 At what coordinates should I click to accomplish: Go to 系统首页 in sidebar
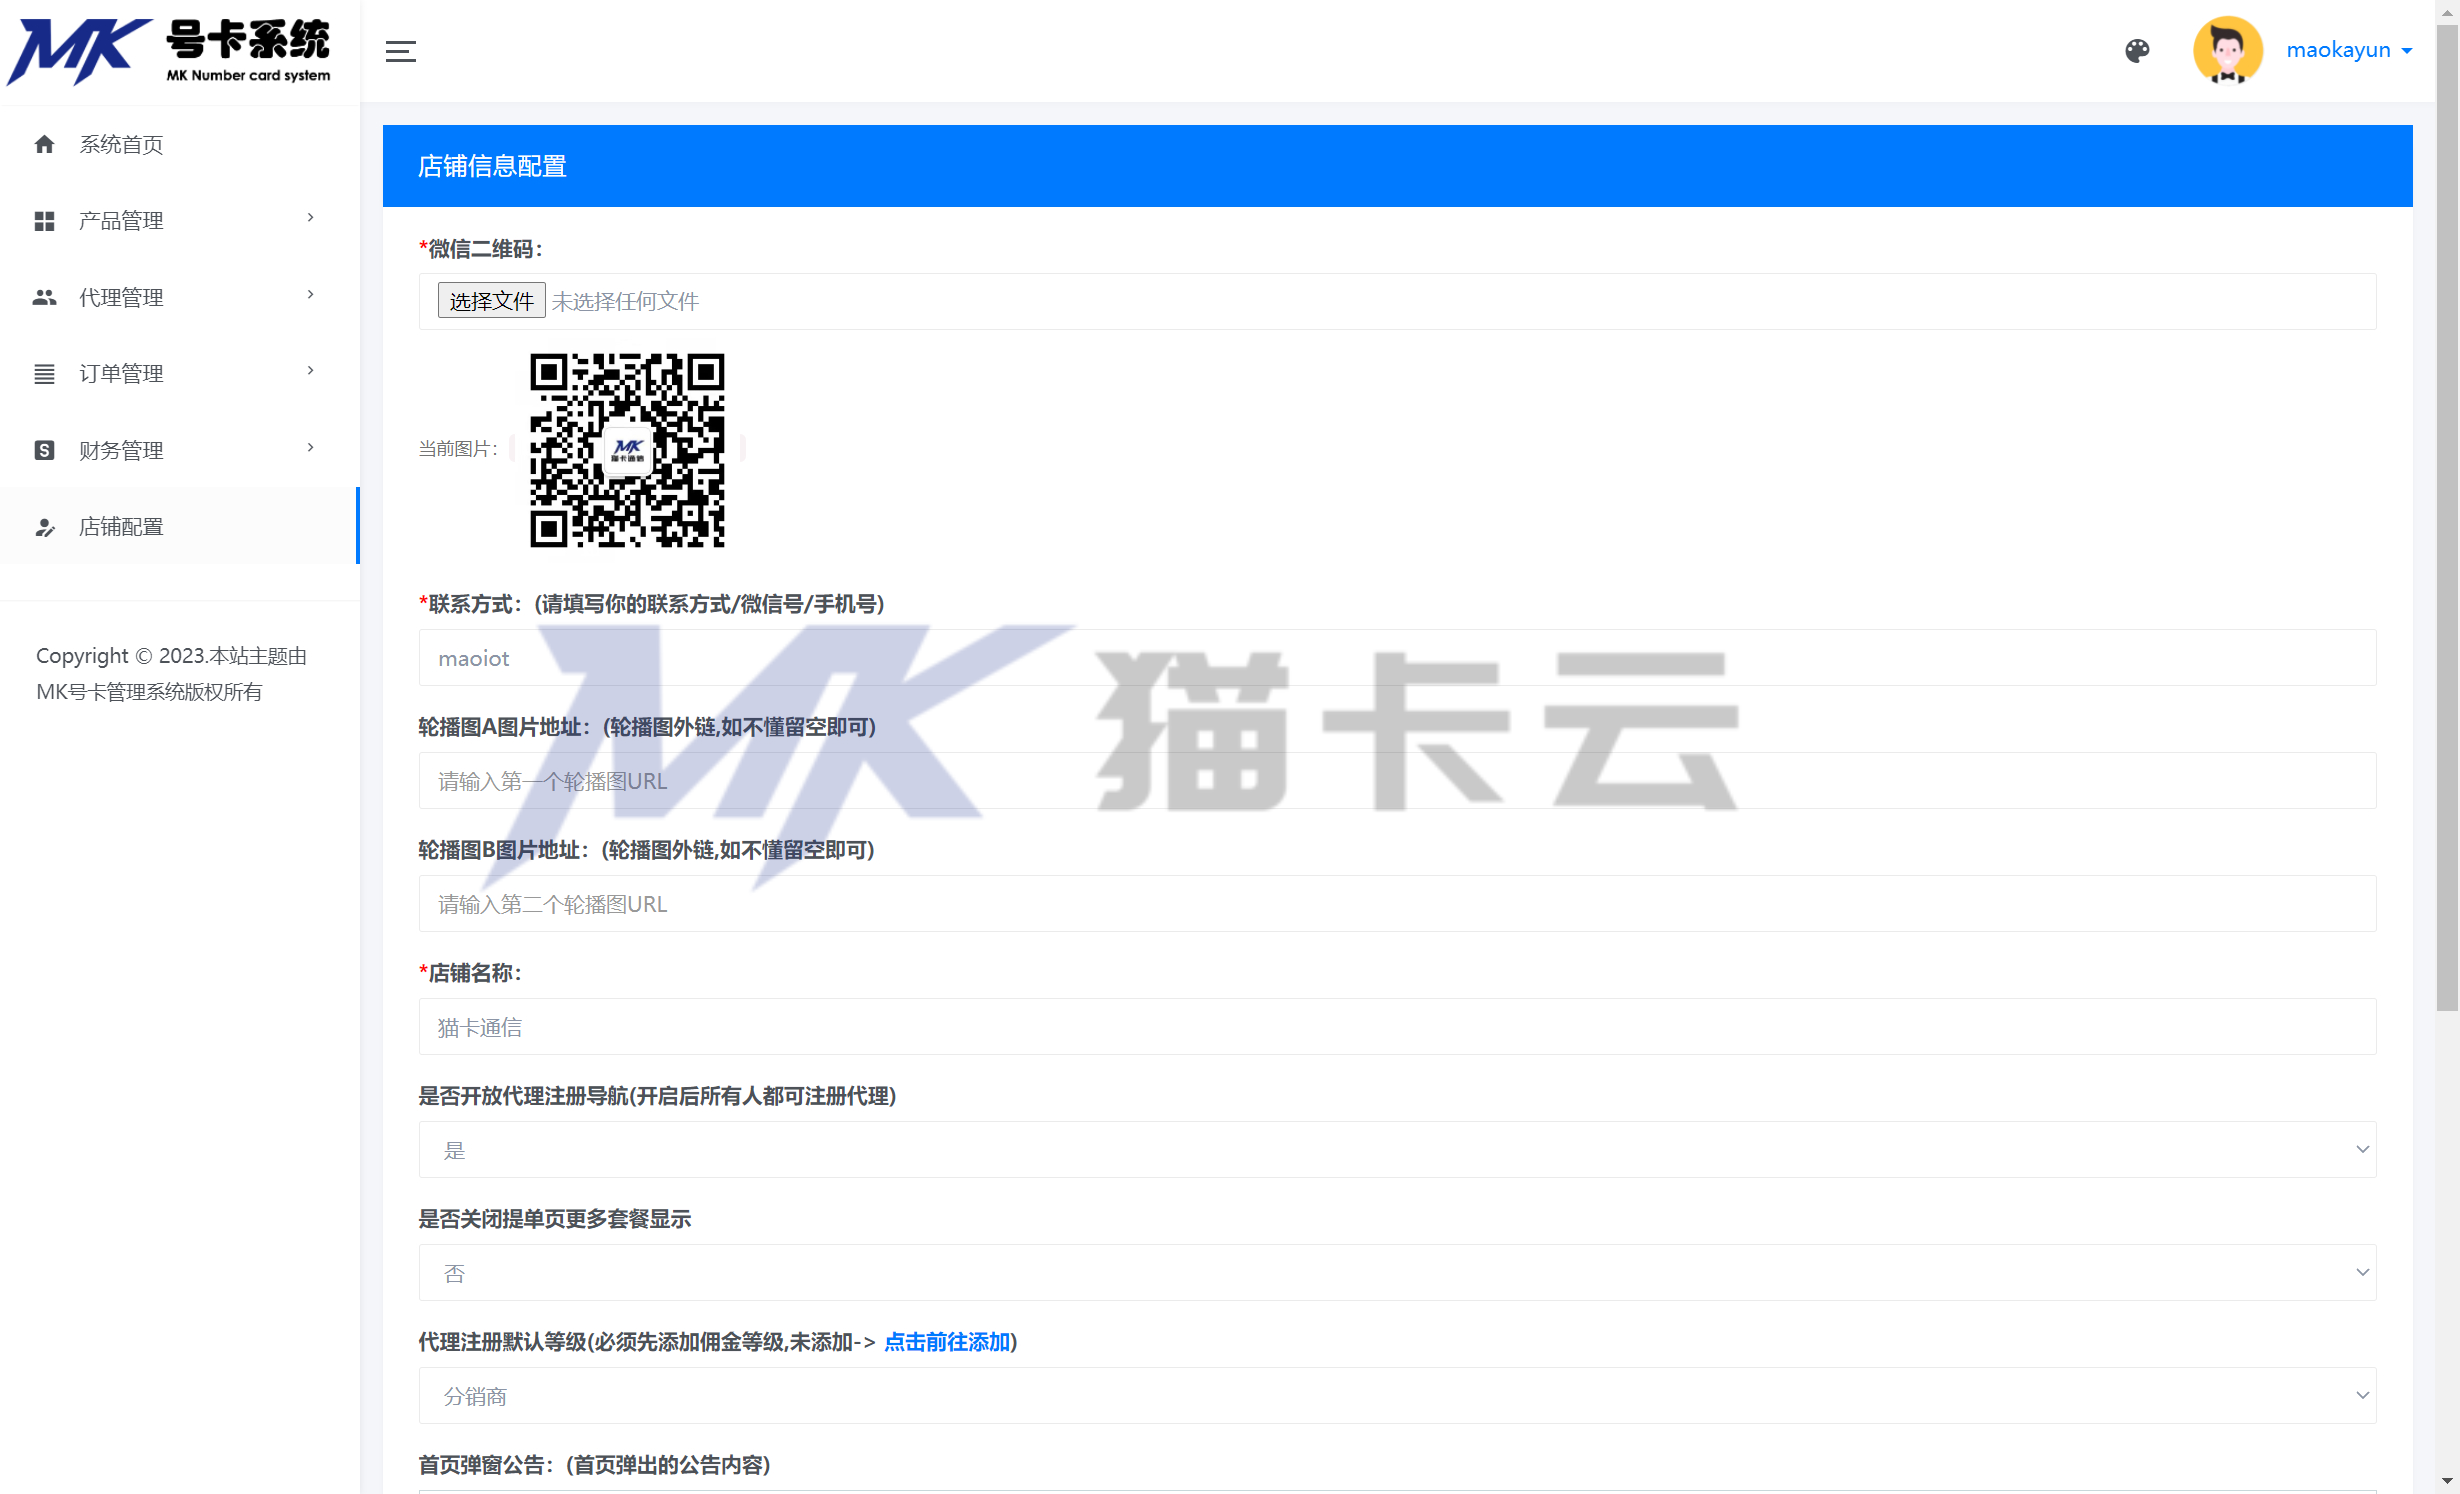[x=180, y=145]
